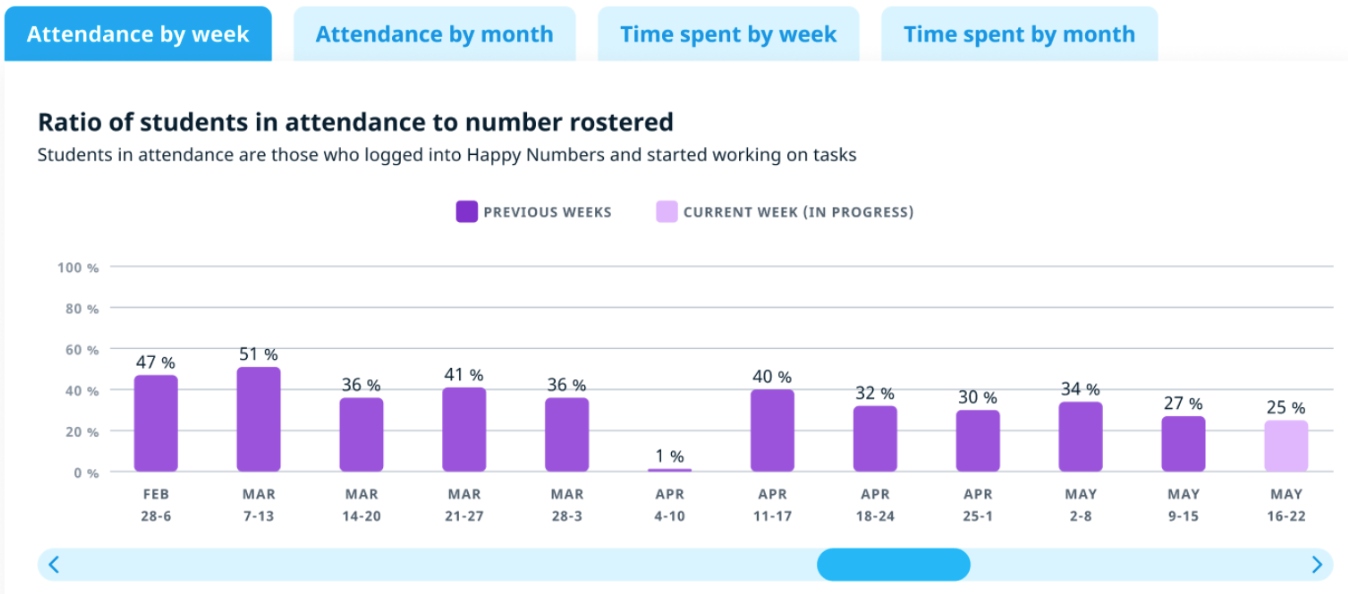
Task: Click the Apr 11-17 bar showing 40%
Action: [772, 431]
